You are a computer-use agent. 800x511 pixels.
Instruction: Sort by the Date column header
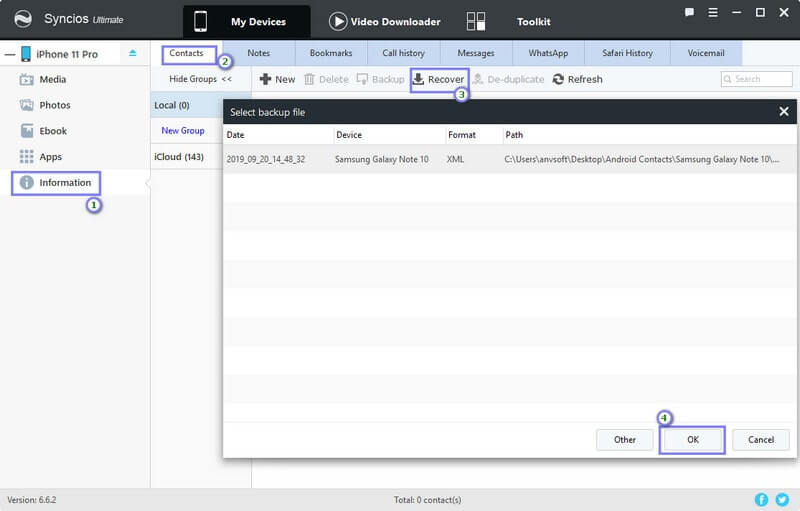tap(279, 135)
